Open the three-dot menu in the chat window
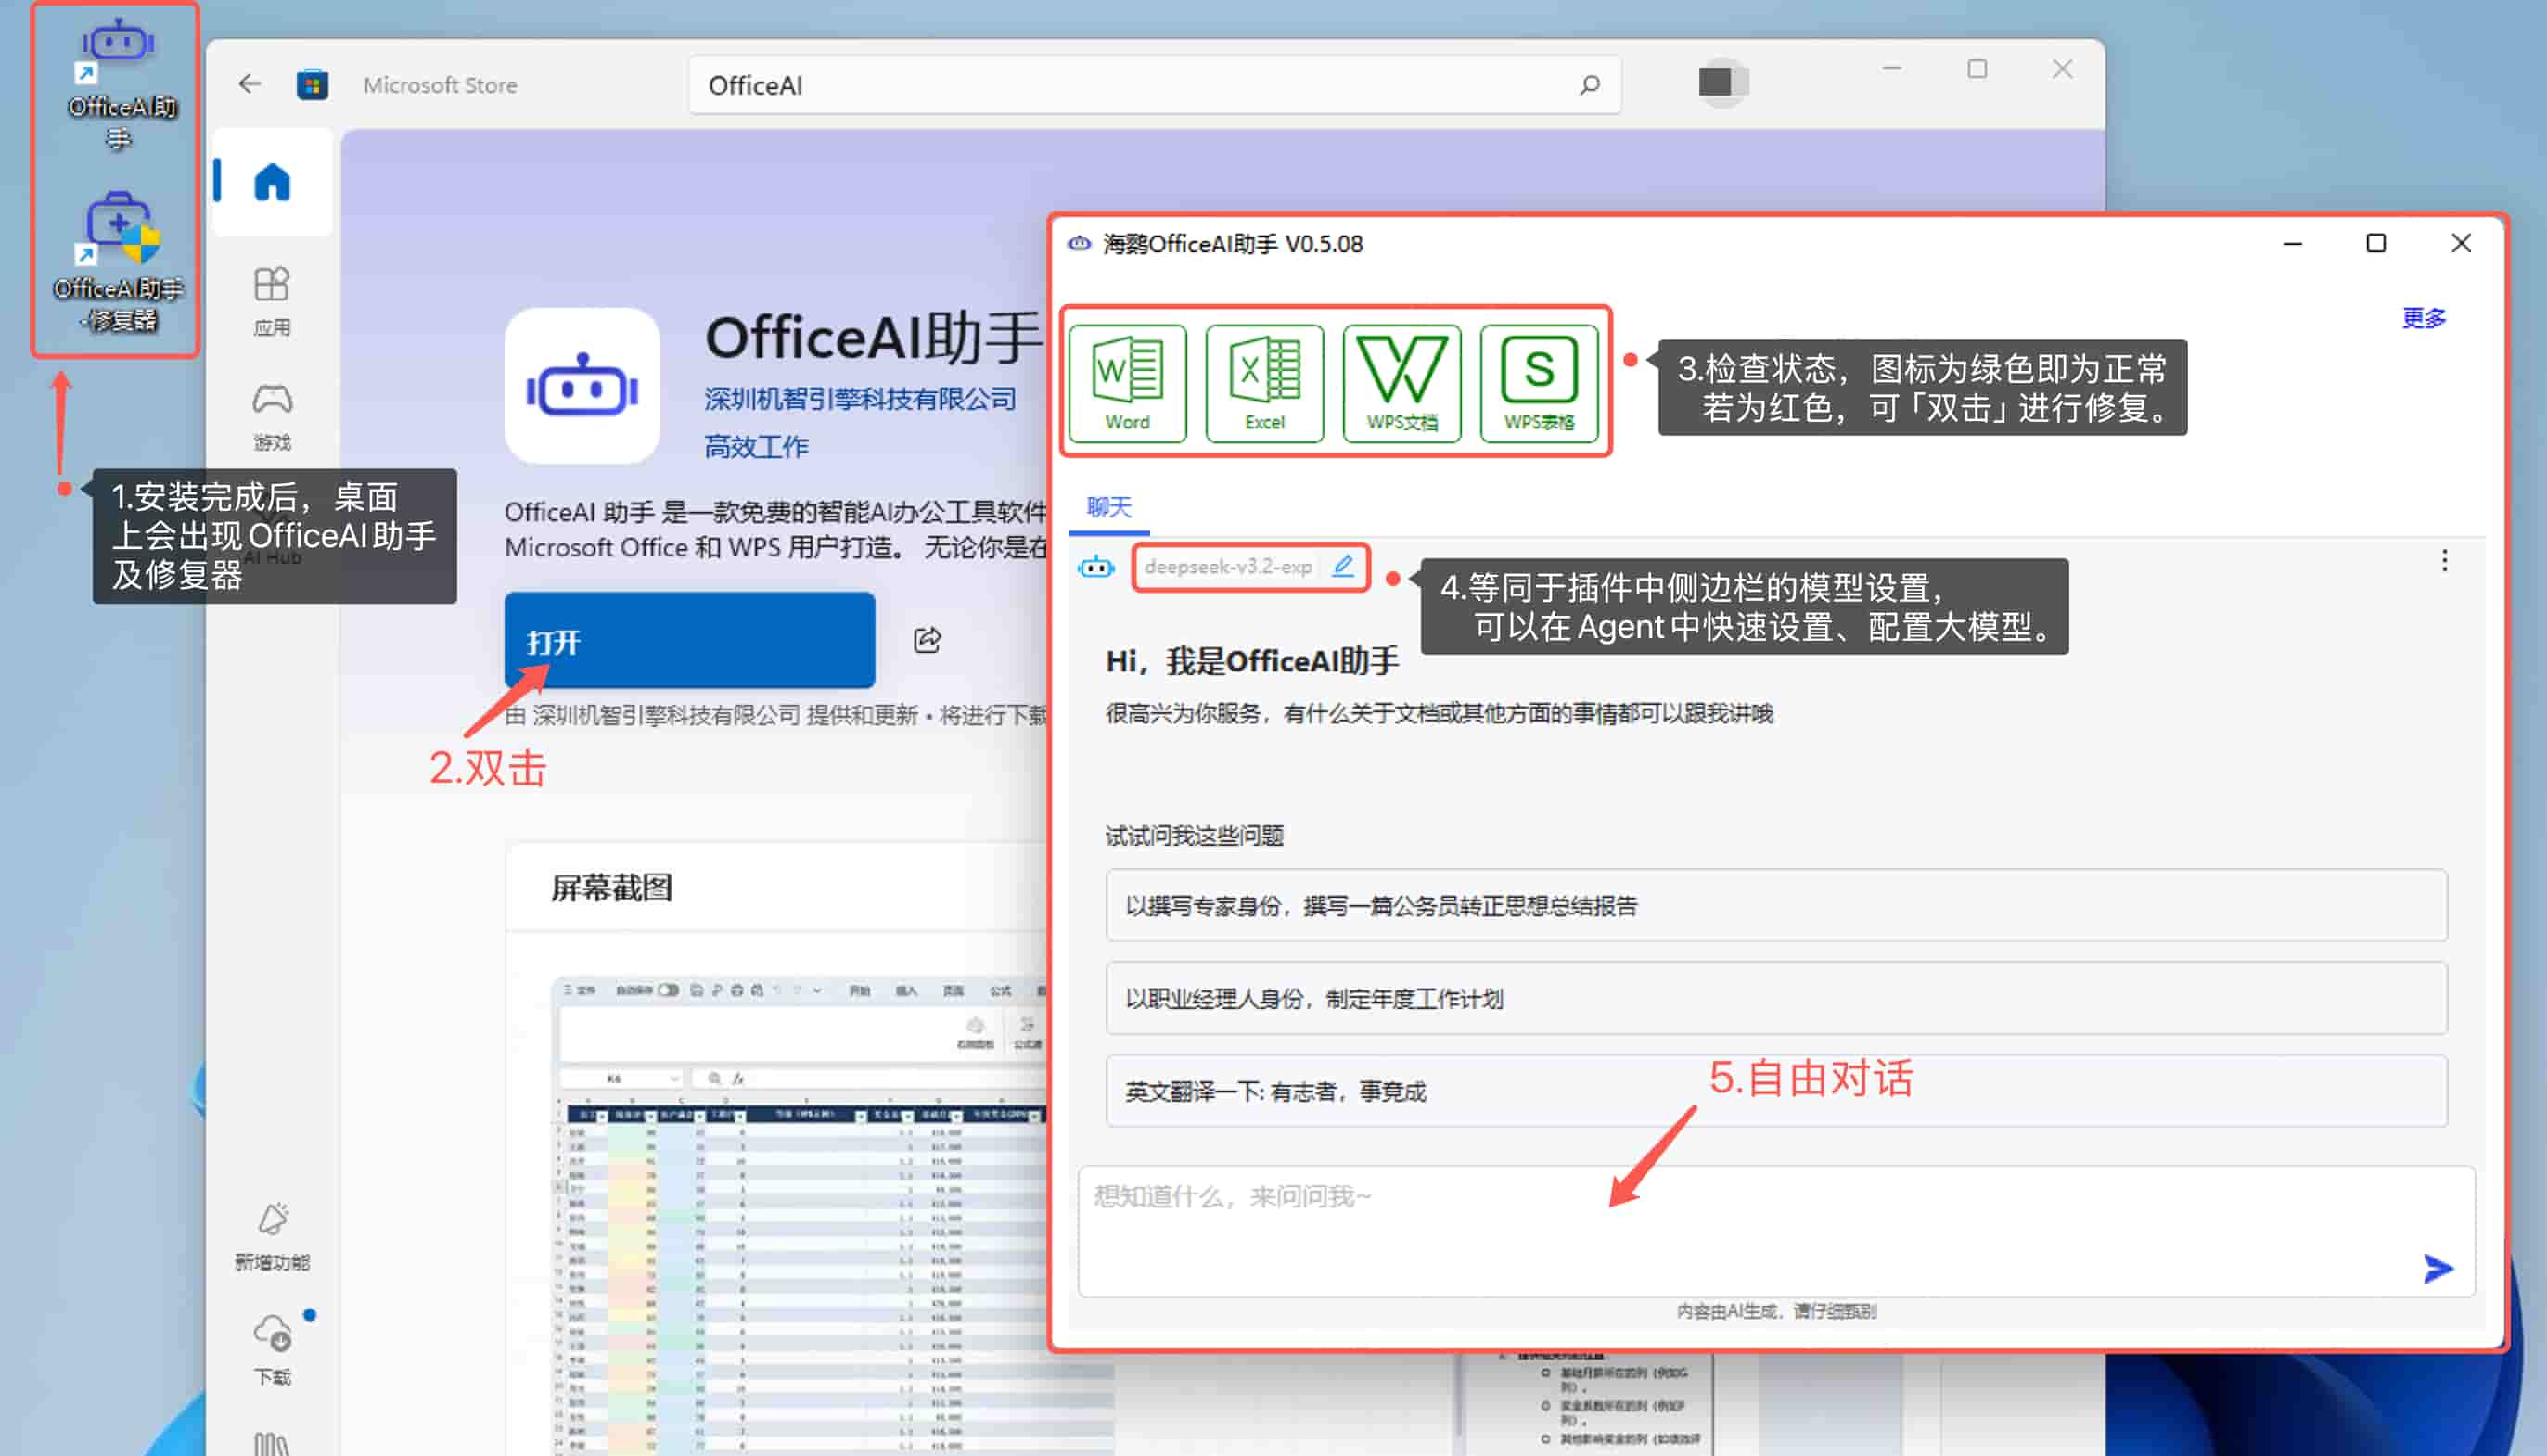The width and height of the screenshot is (2547, 1456). tap(2444, 561)
